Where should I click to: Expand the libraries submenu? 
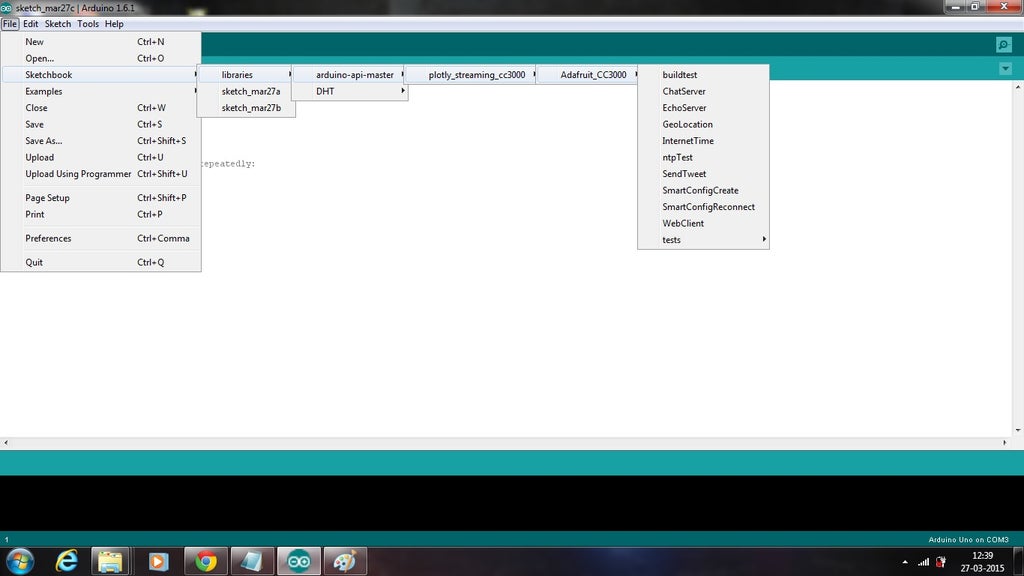point(246,74)
